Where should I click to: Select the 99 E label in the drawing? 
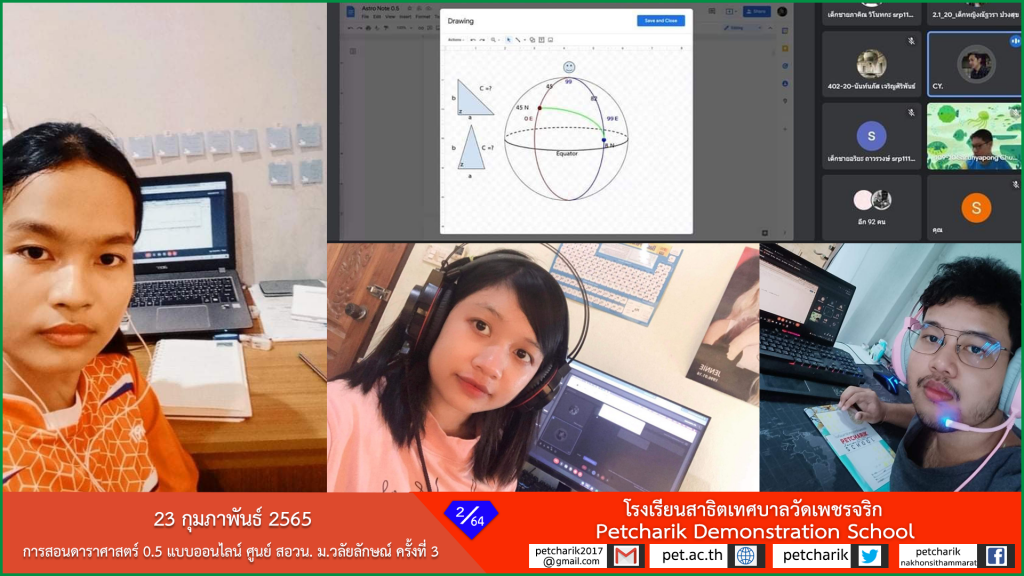click(x=612, y=118)
